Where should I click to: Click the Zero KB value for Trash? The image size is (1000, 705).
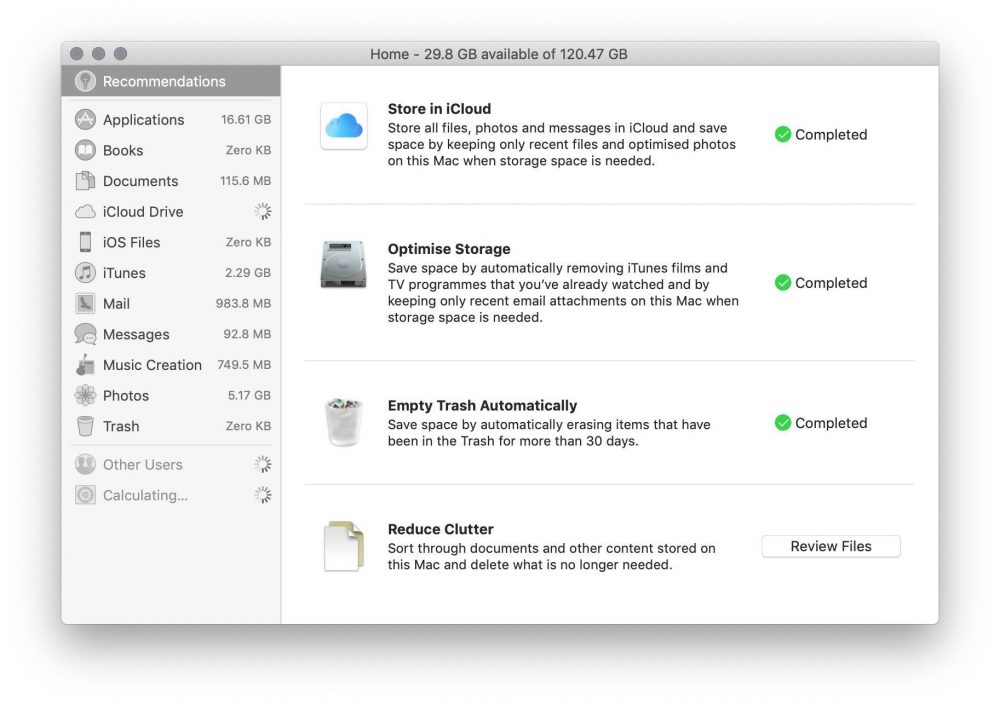248,426
